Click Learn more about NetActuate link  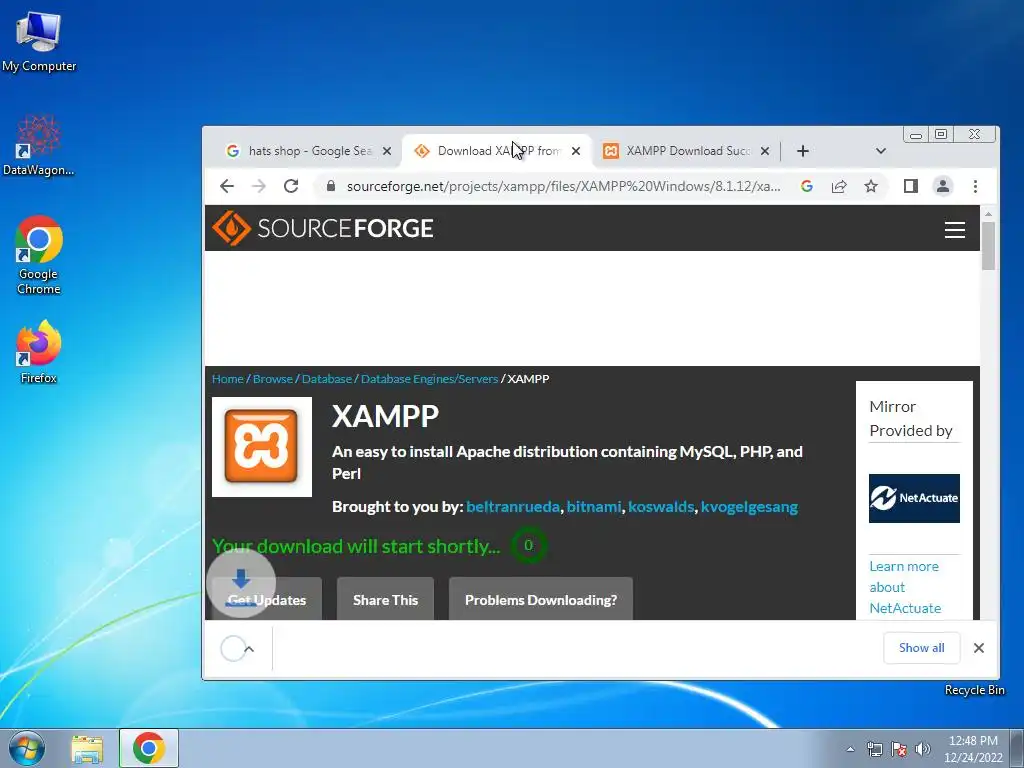pos(905,587)
